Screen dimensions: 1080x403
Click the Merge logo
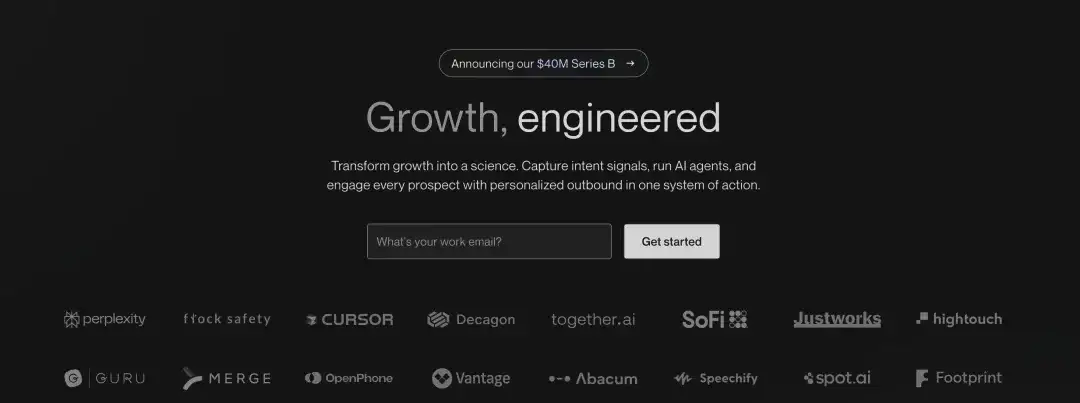click(227, 378)
